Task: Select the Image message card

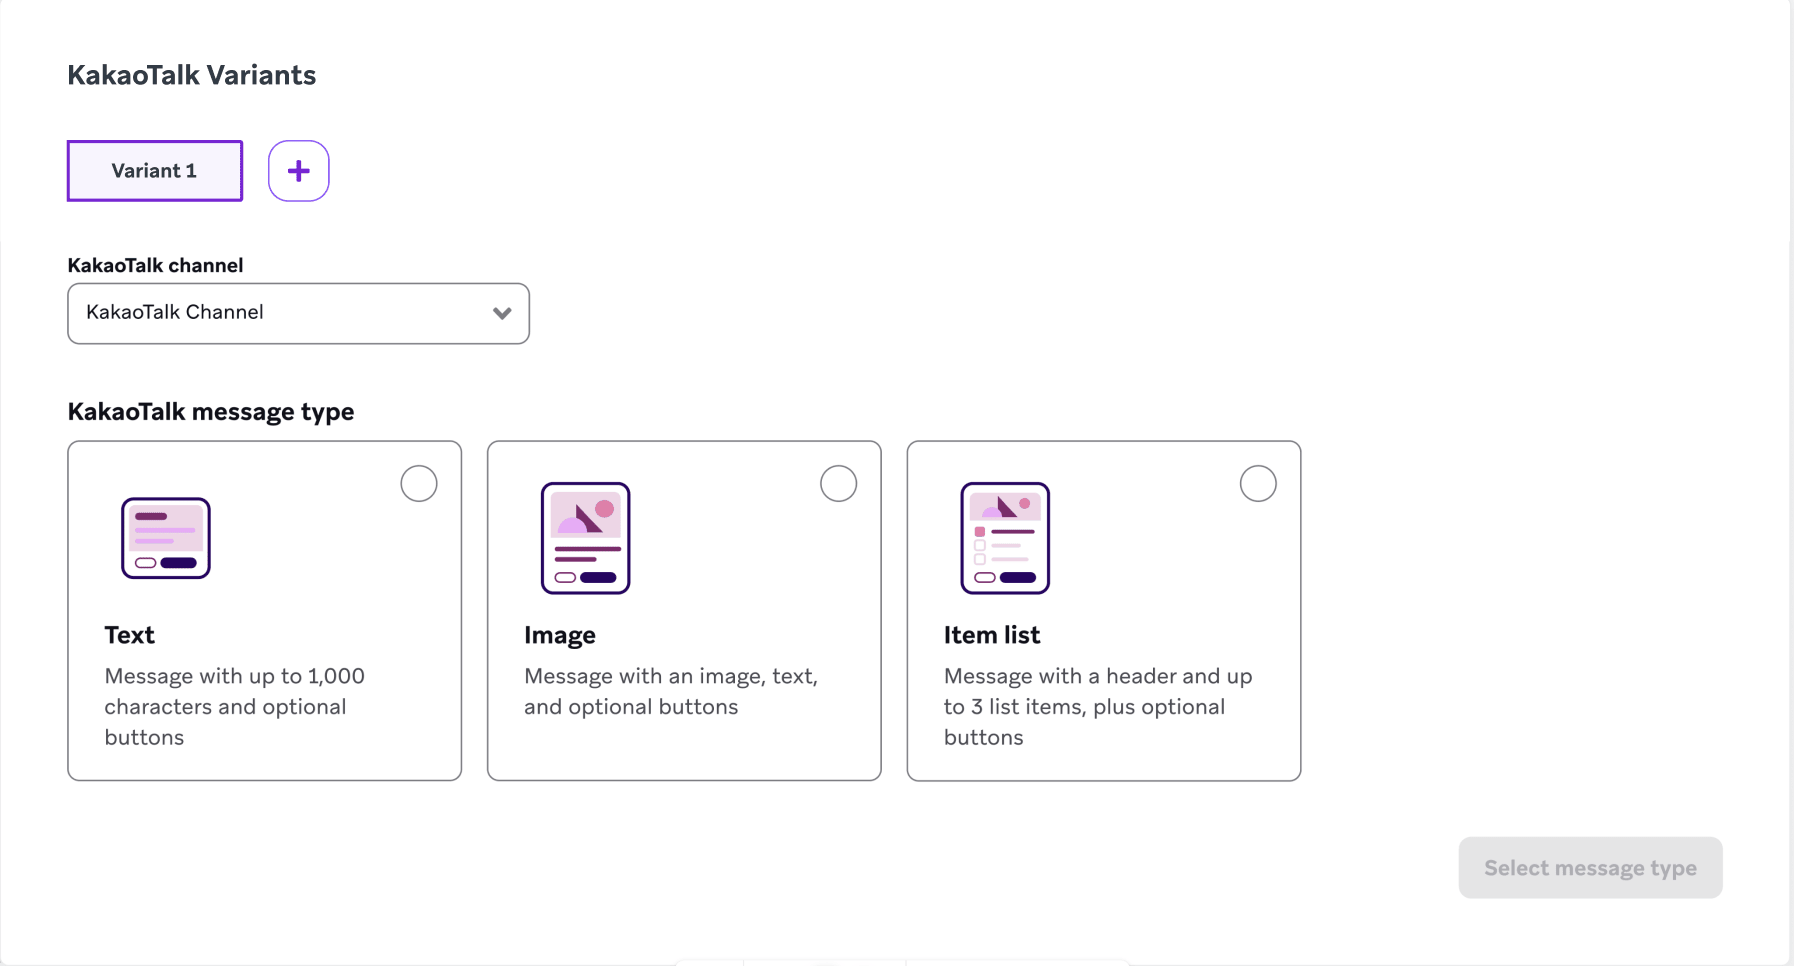Action: coord(684,610)
